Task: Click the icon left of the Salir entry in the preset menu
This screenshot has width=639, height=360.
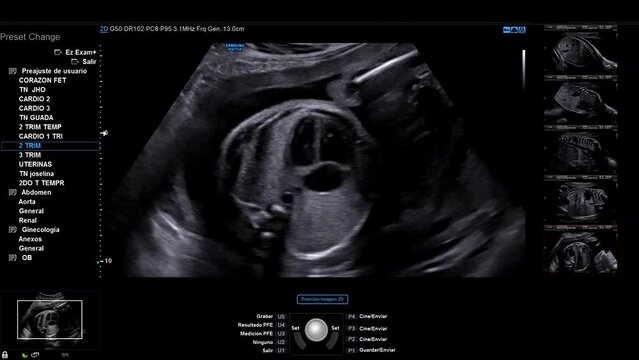Action: pyautogui.click(x=75, y=62)
